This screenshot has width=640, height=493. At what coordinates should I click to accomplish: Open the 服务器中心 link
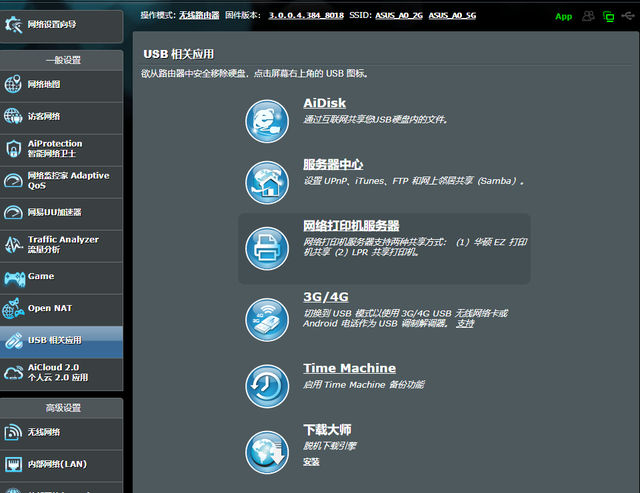pos(333,164)
